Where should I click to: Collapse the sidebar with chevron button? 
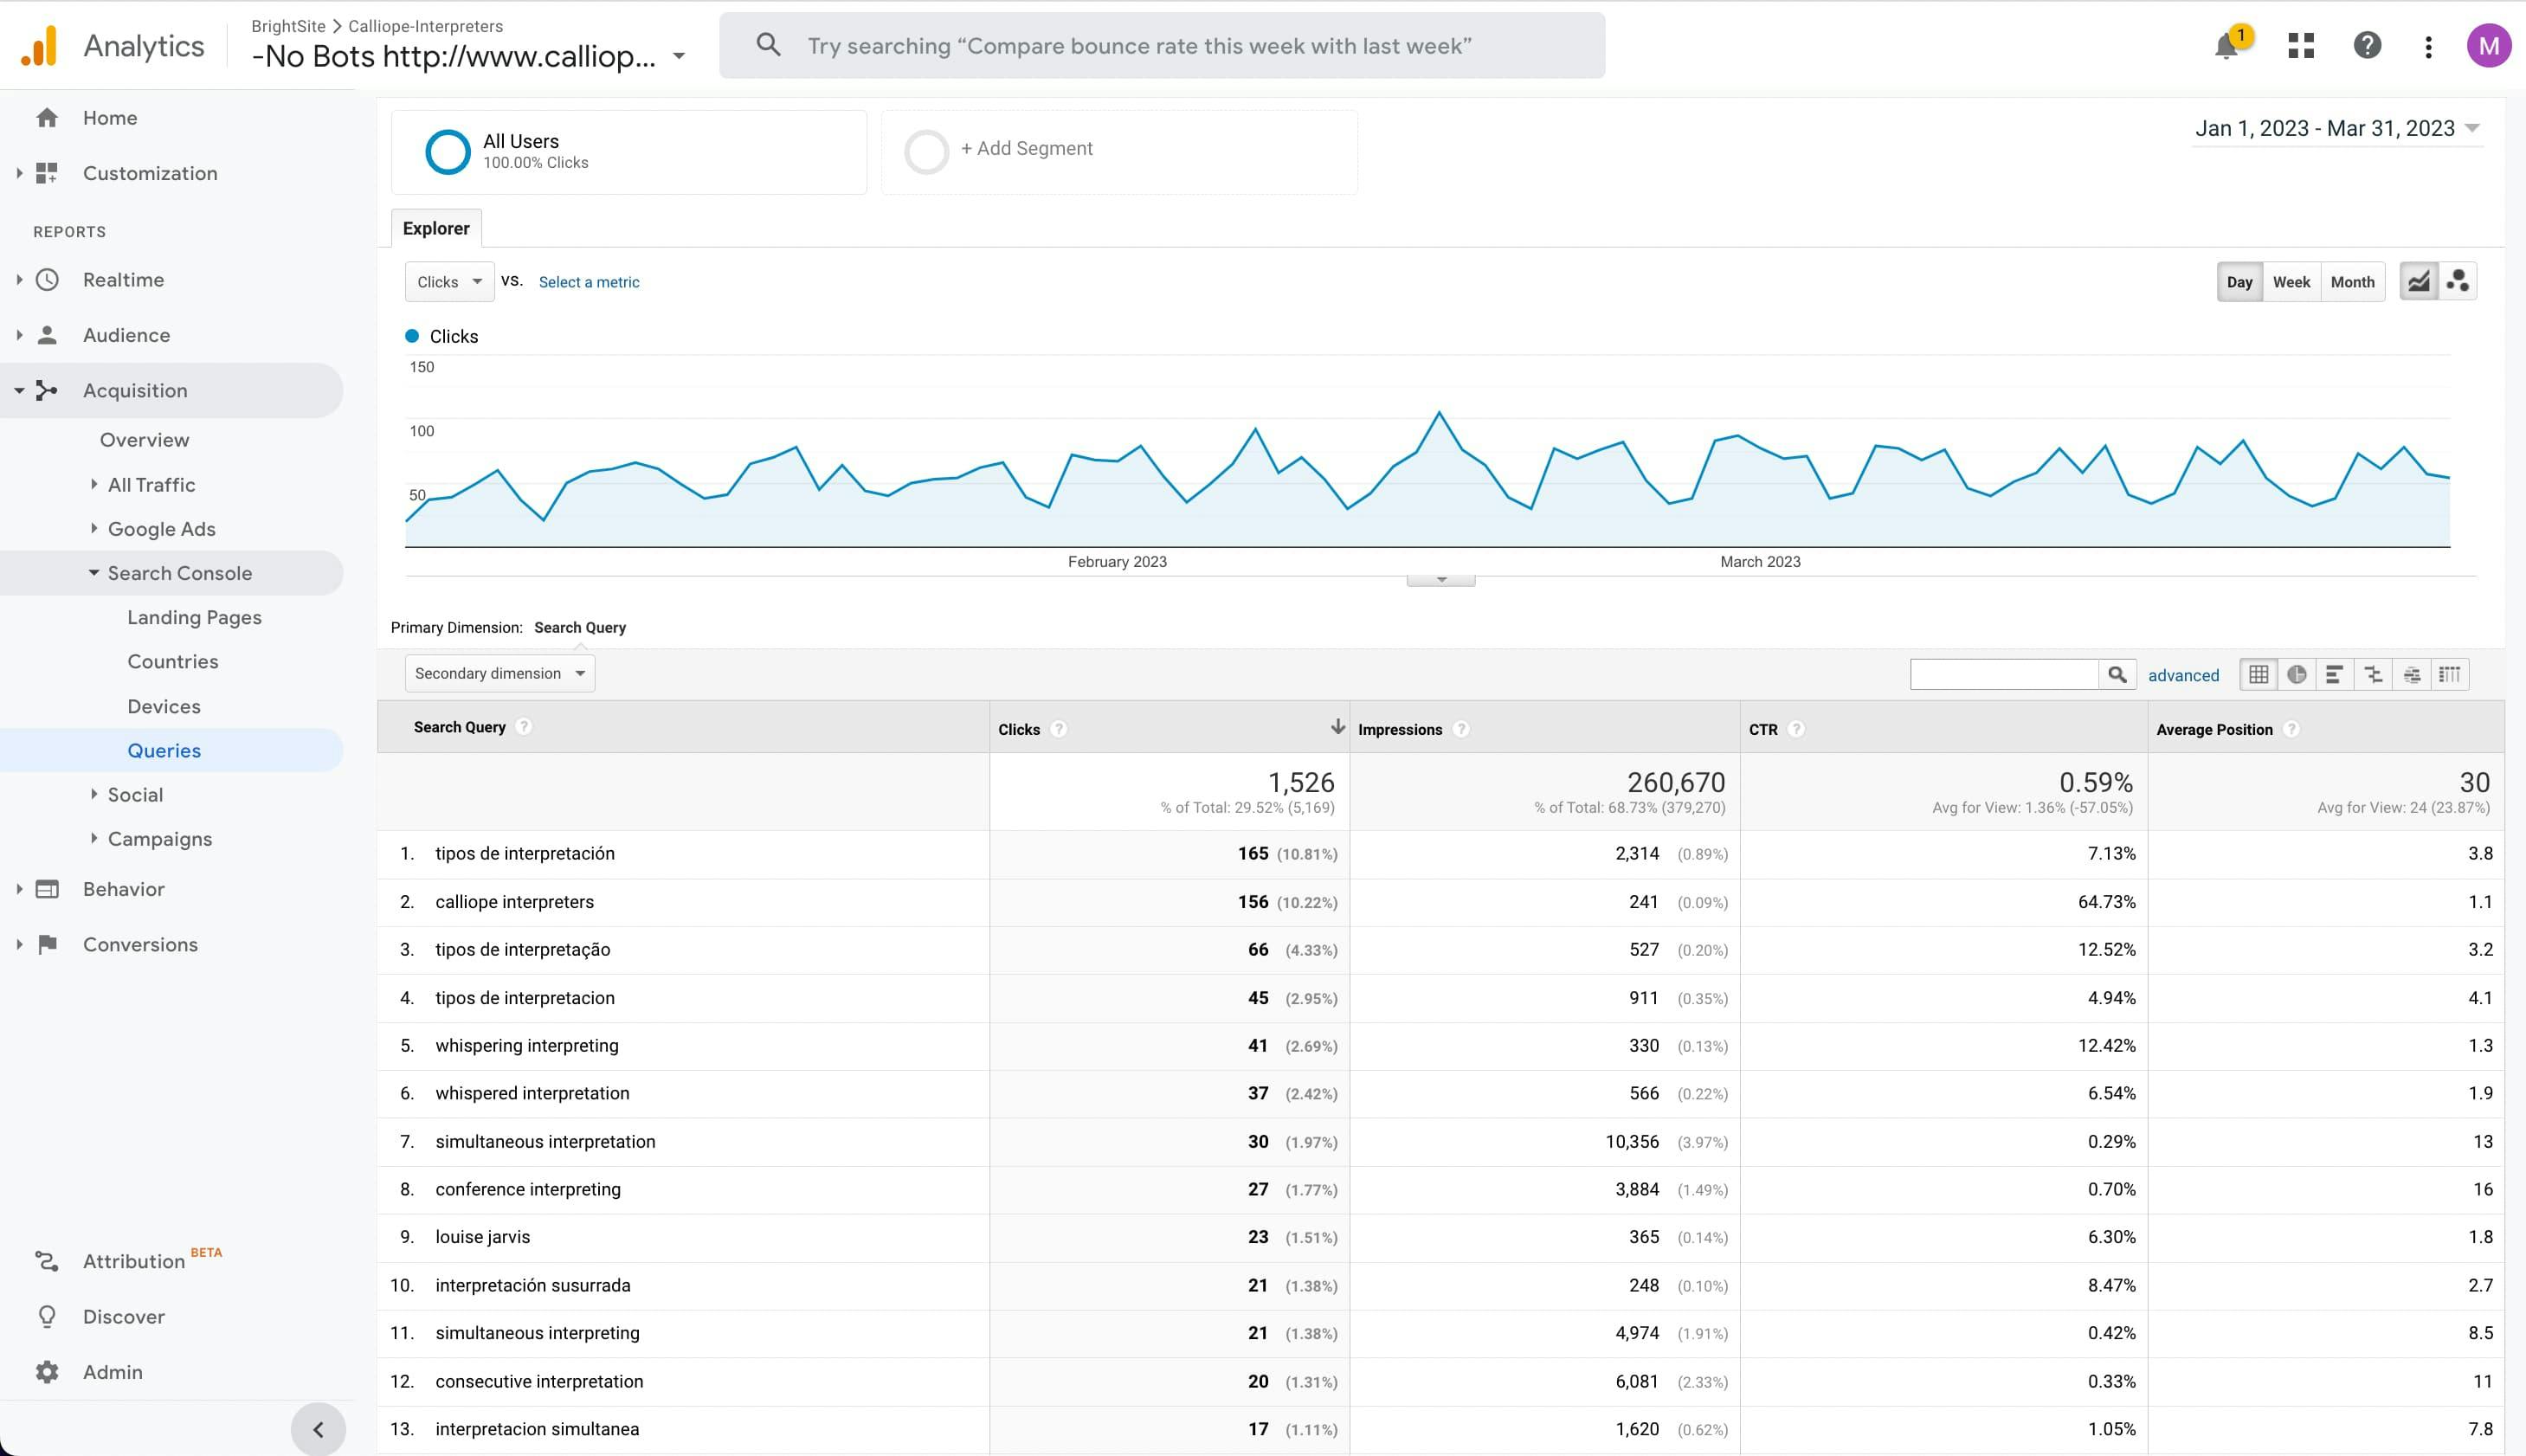pos(318,1430)
